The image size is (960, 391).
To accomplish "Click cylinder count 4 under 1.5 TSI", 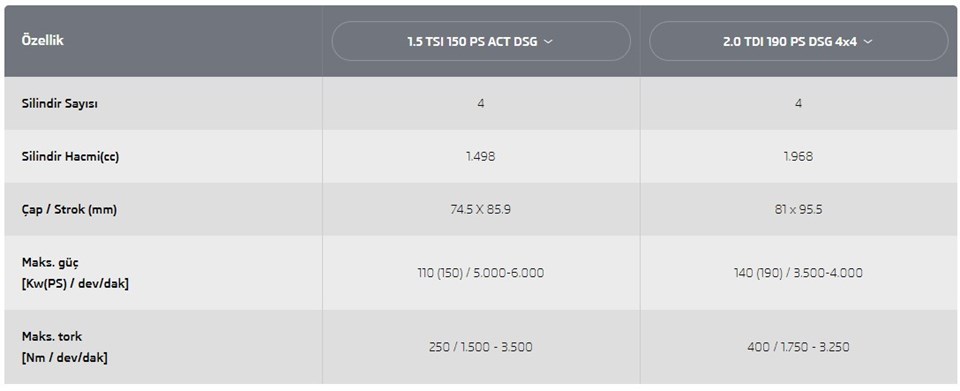I will [x=481, y=103].
